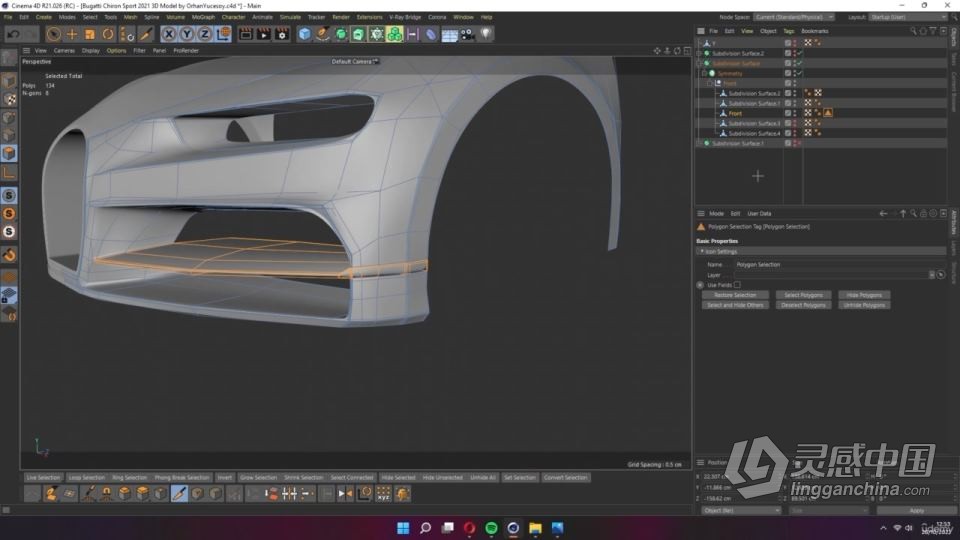This screenshot has height=540, width=960.
Task: Toggle layer checkbox for Front object
Action: [788, 113]
